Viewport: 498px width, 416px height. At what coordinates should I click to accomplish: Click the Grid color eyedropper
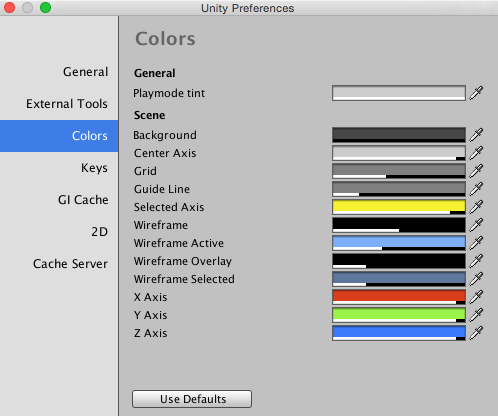[476, 171]
